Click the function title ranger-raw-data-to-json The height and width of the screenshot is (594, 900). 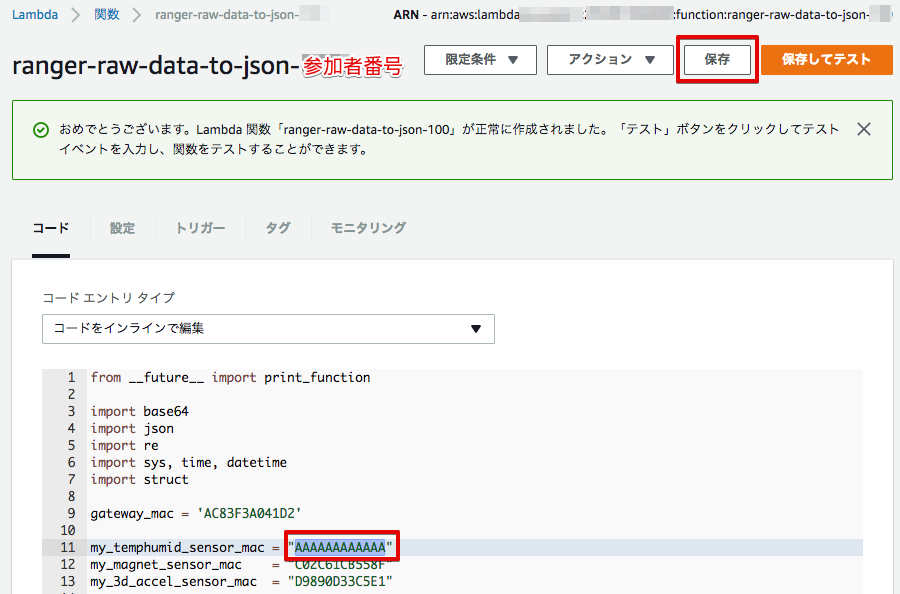pyautogui.click(x=155, y=65)
